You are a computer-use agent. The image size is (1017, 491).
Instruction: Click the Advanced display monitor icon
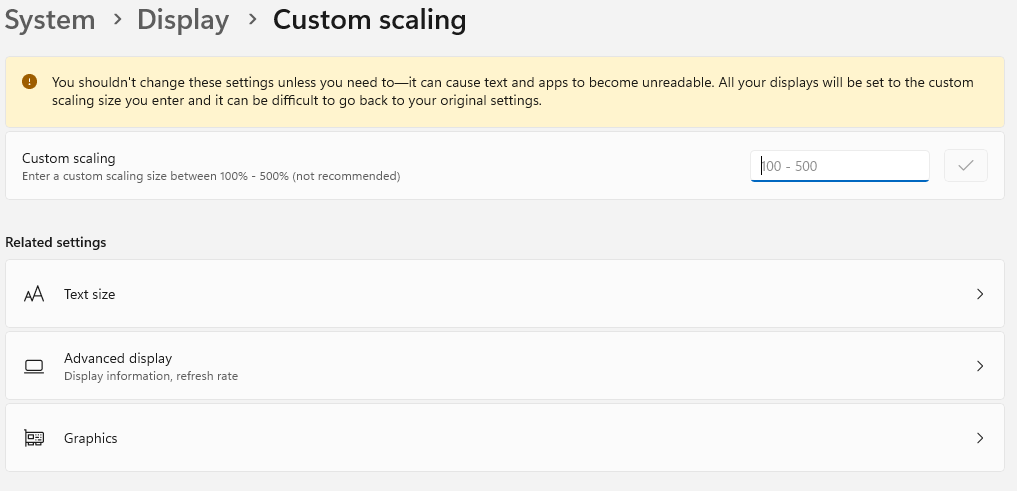[x=34, y=366]
